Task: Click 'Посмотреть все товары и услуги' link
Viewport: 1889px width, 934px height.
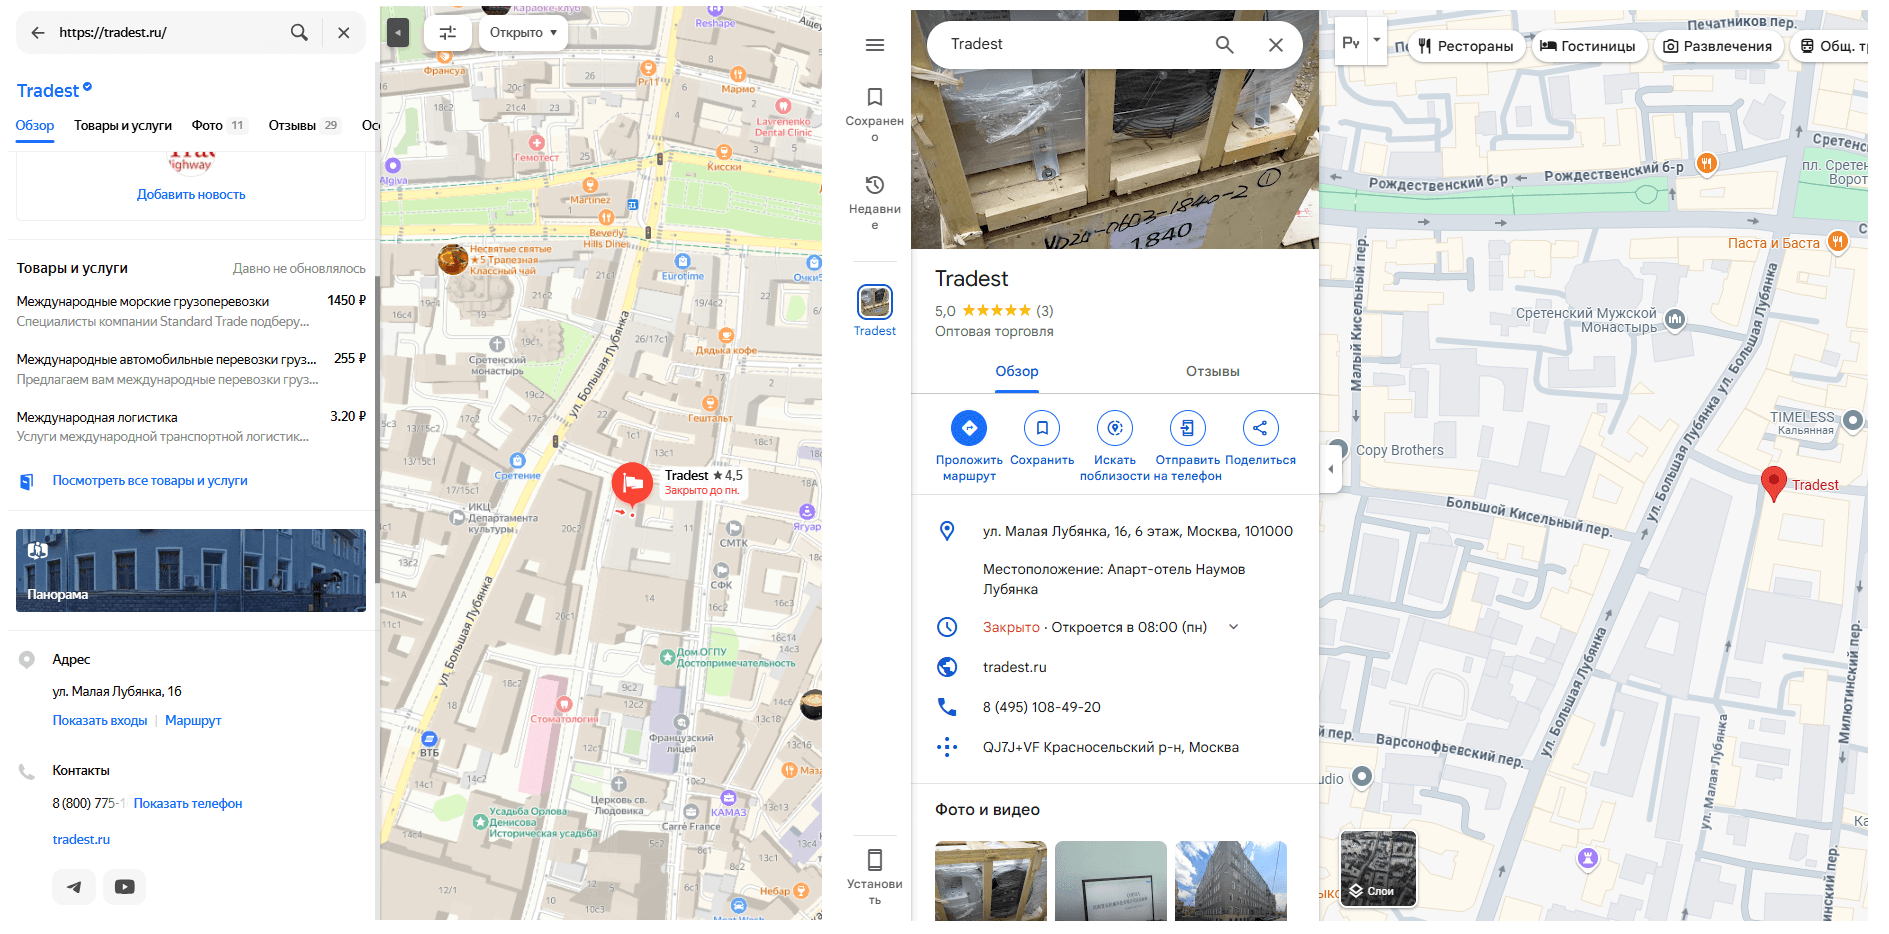Action: pyautogui.click(x=150, y=481)
